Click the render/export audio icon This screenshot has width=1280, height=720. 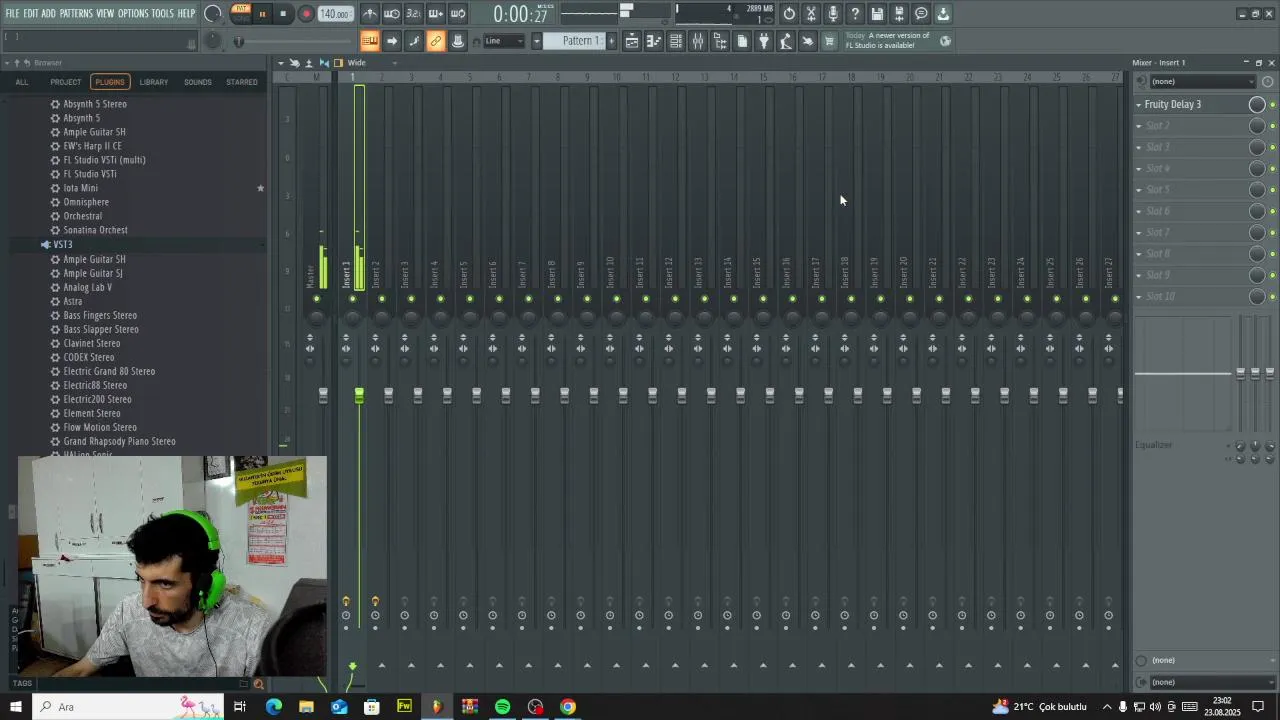coord(899,14)
